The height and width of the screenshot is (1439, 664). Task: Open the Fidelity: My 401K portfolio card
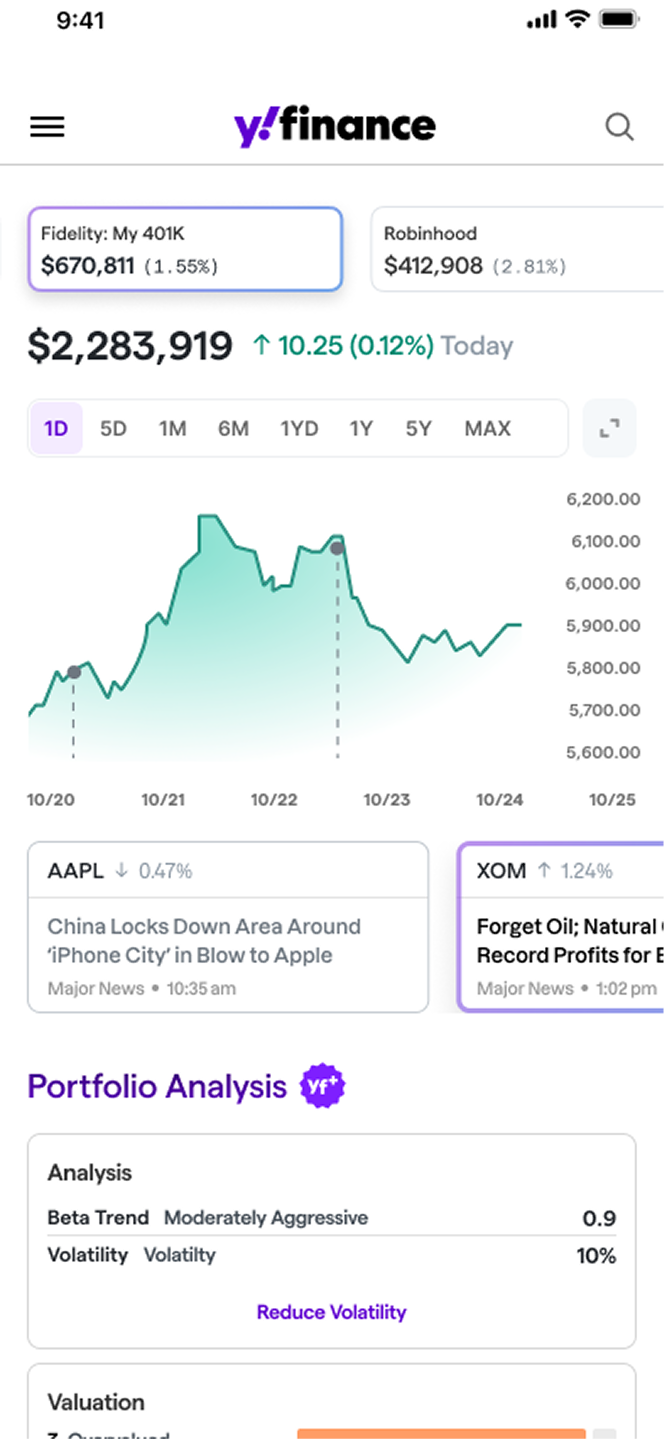tap(185, 249)
